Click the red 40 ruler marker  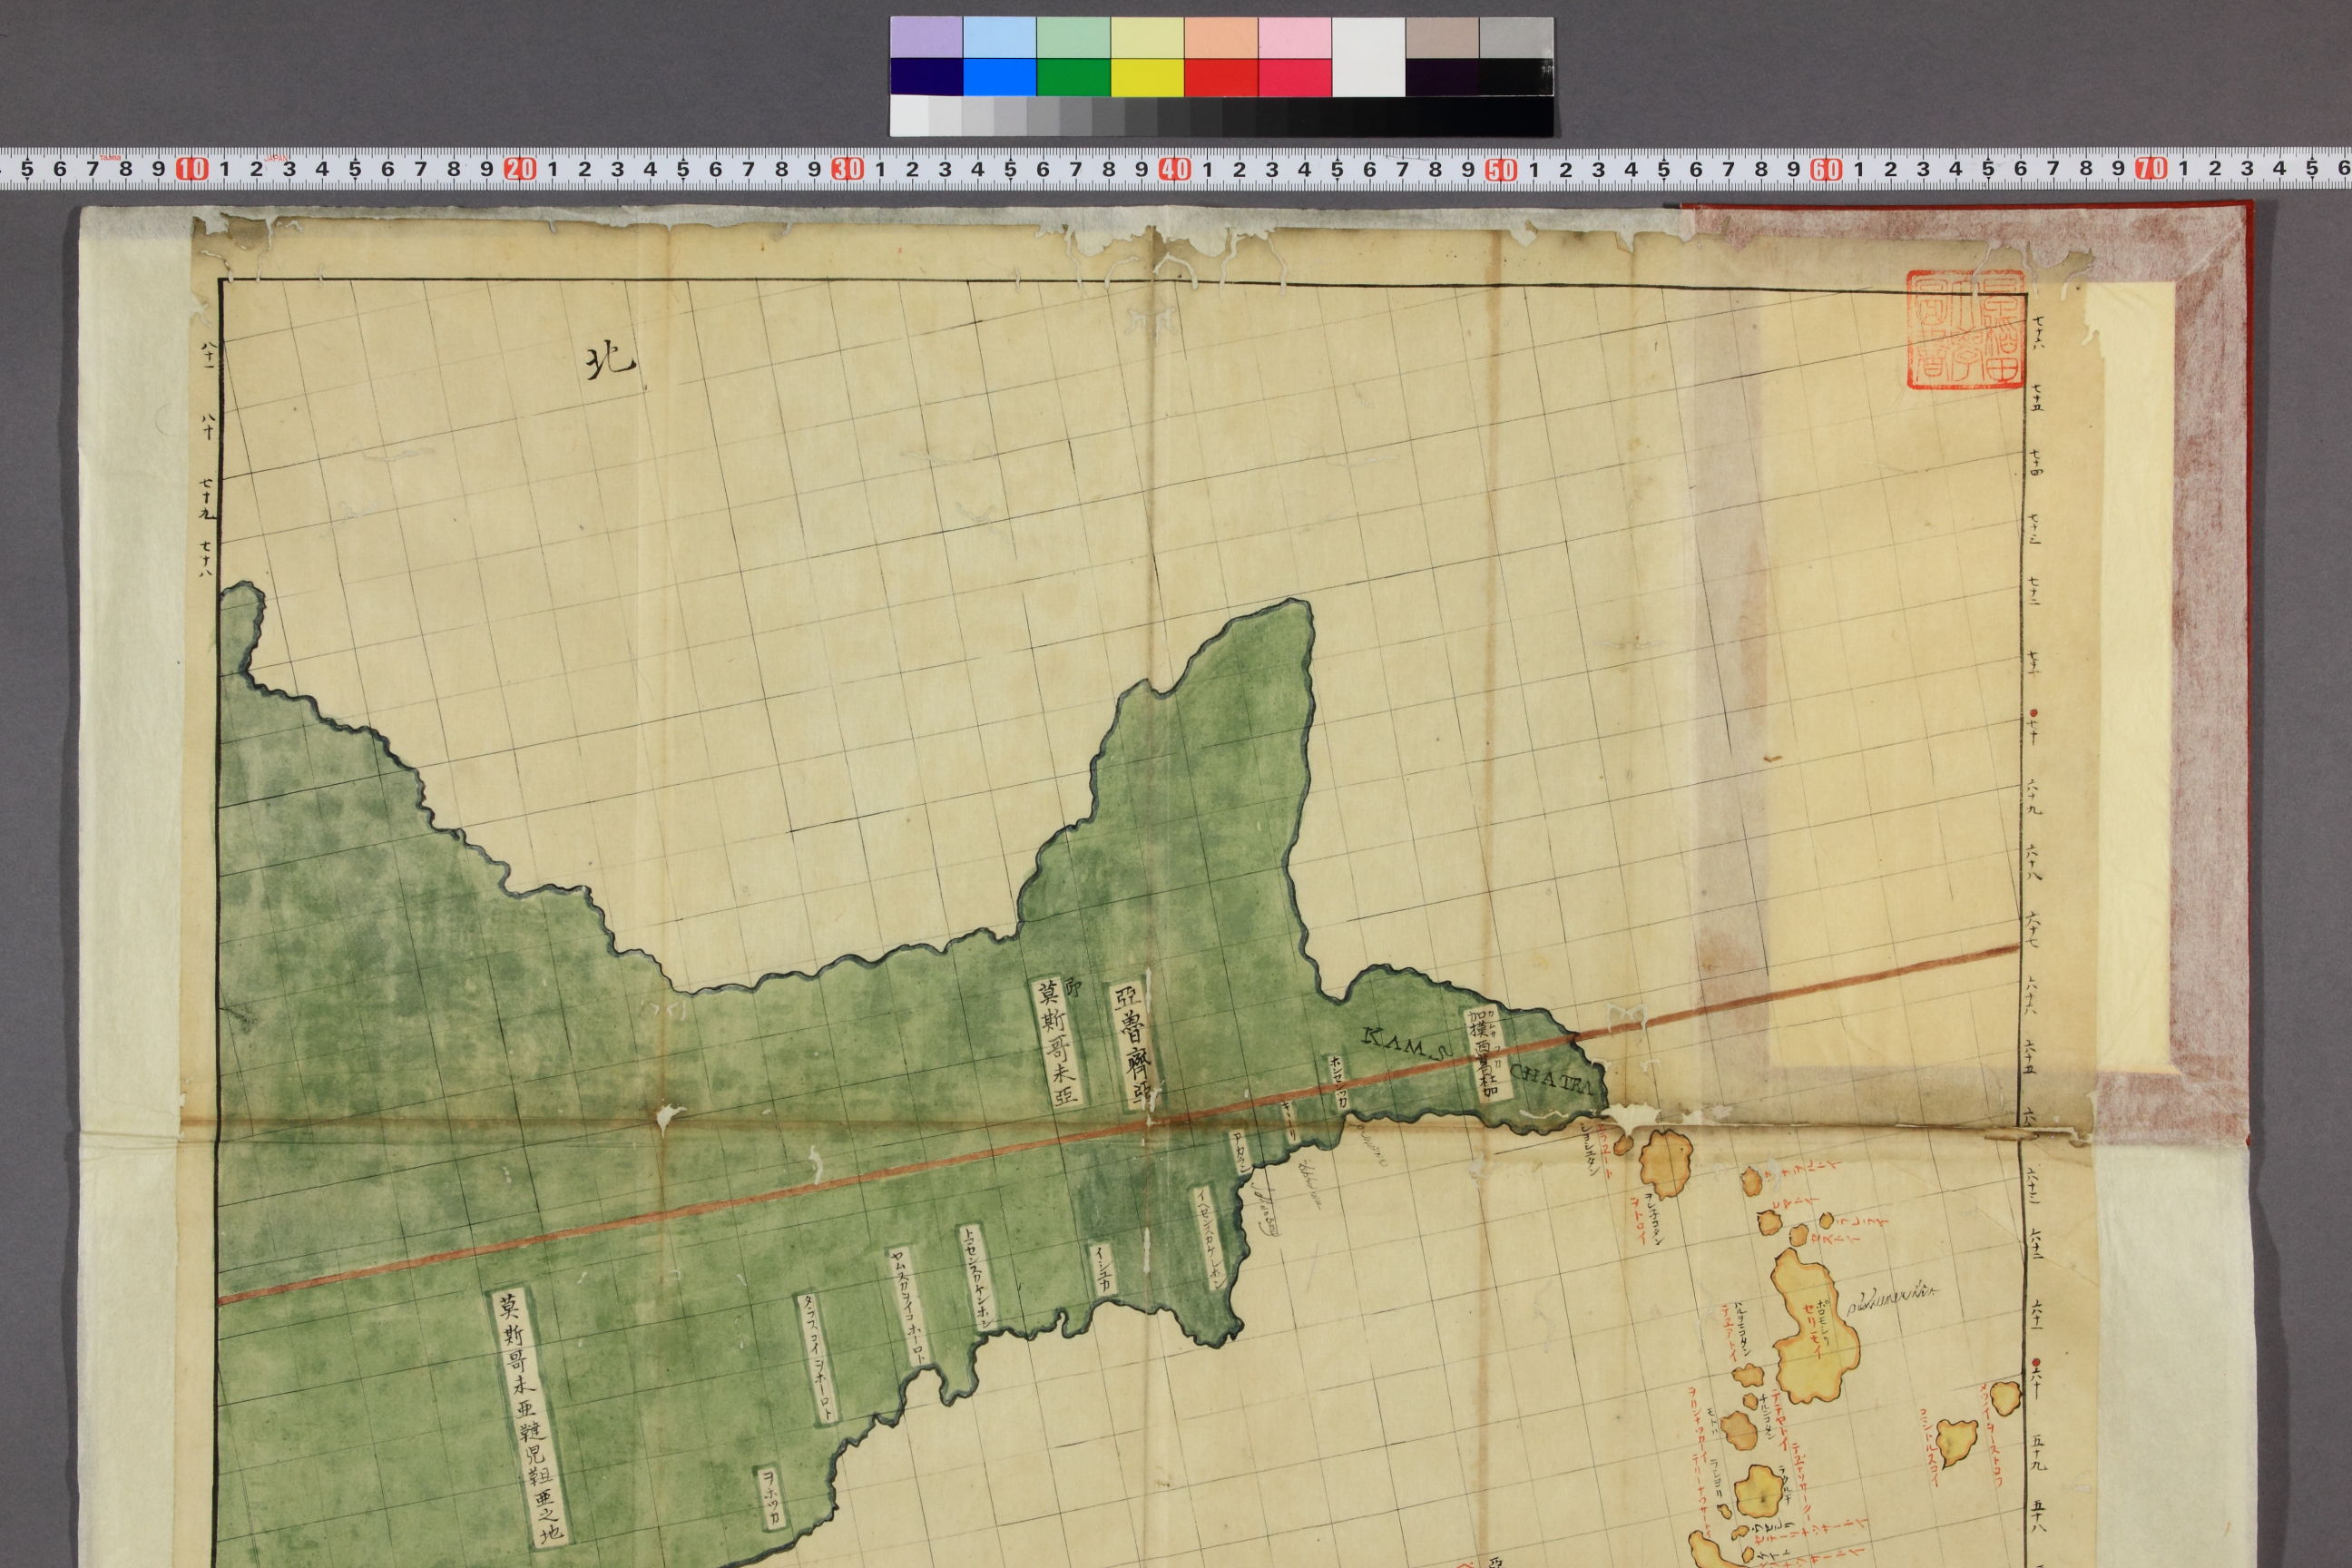(1173, 169)
